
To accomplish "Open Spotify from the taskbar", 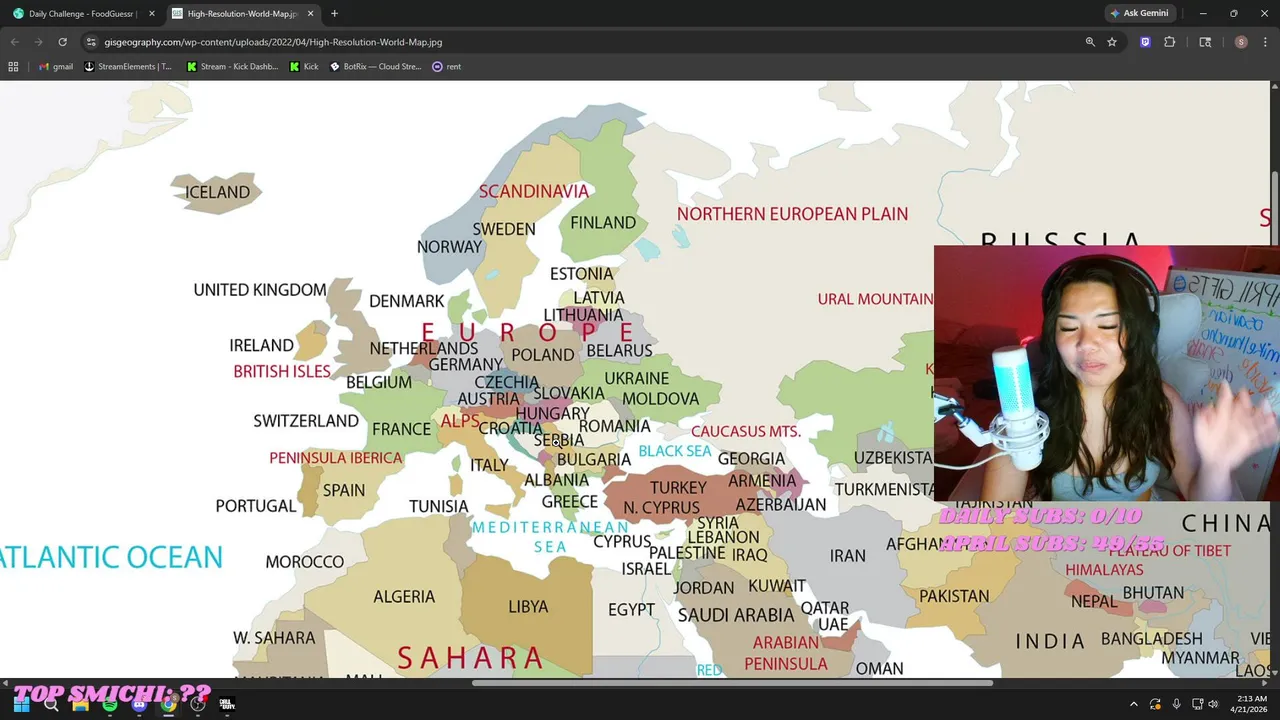I will coord(110,704).
